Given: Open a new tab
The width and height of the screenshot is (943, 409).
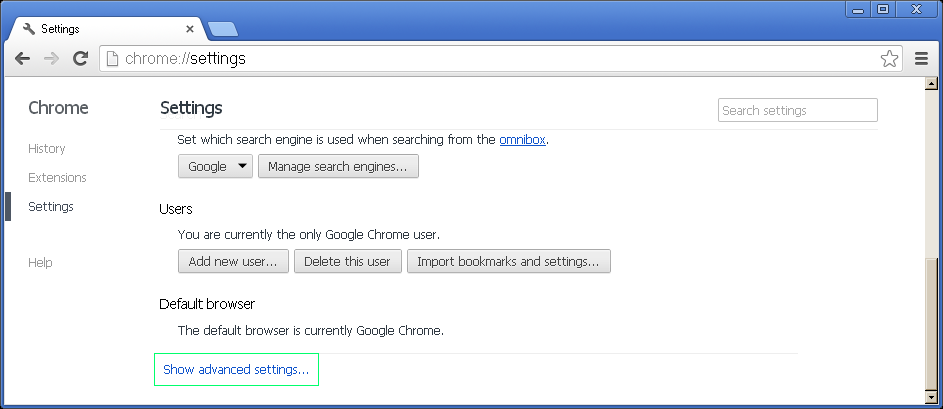Looking at the screenshot, I should (x=222, y=29).
